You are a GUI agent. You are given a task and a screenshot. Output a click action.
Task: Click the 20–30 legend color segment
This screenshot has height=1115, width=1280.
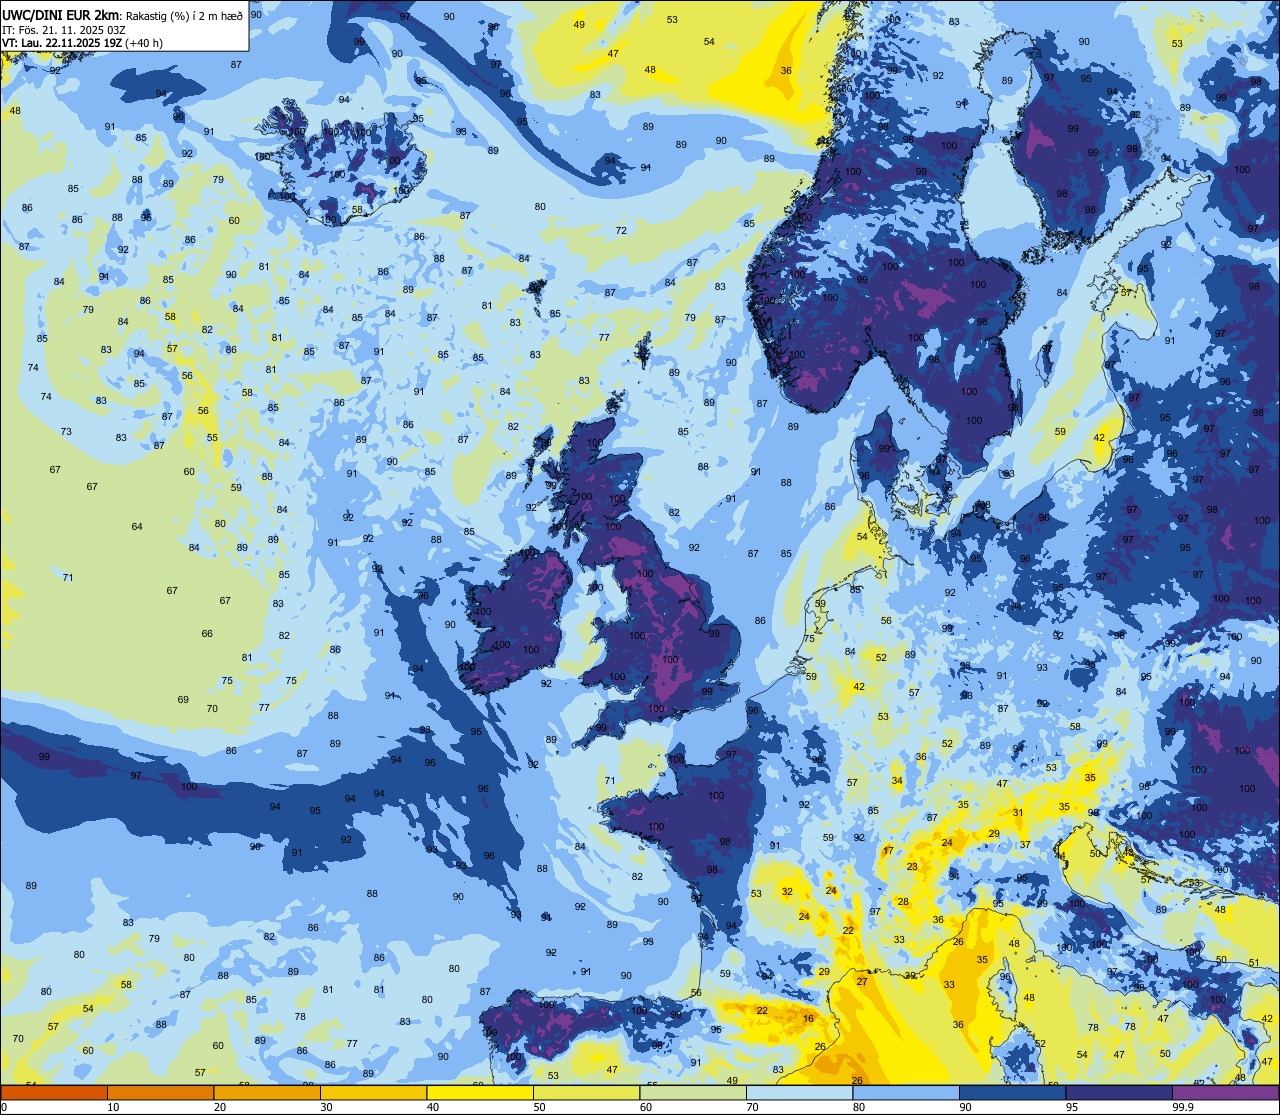click(267, 1092)
